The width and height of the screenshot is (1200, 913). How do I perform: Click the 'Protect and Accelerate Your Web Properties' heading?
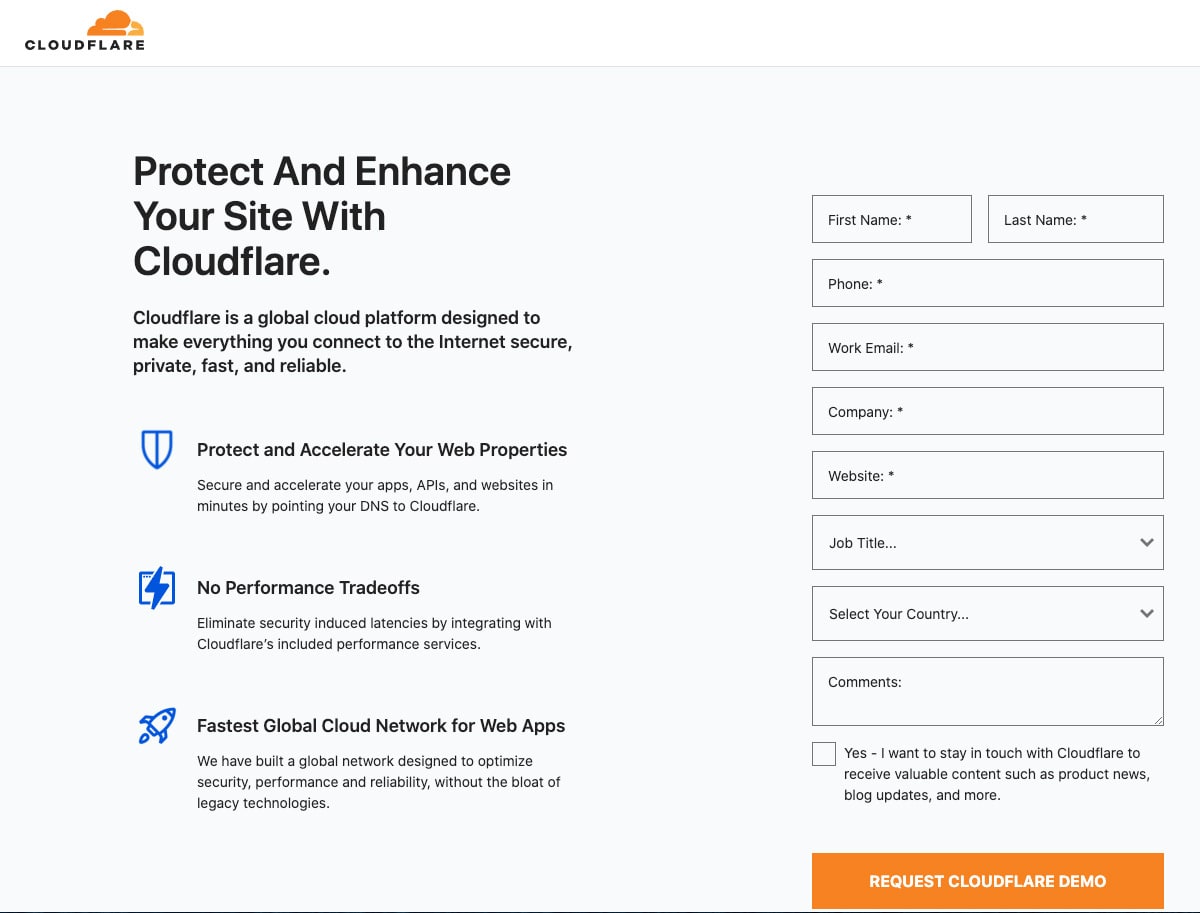(x=382, y=450)
